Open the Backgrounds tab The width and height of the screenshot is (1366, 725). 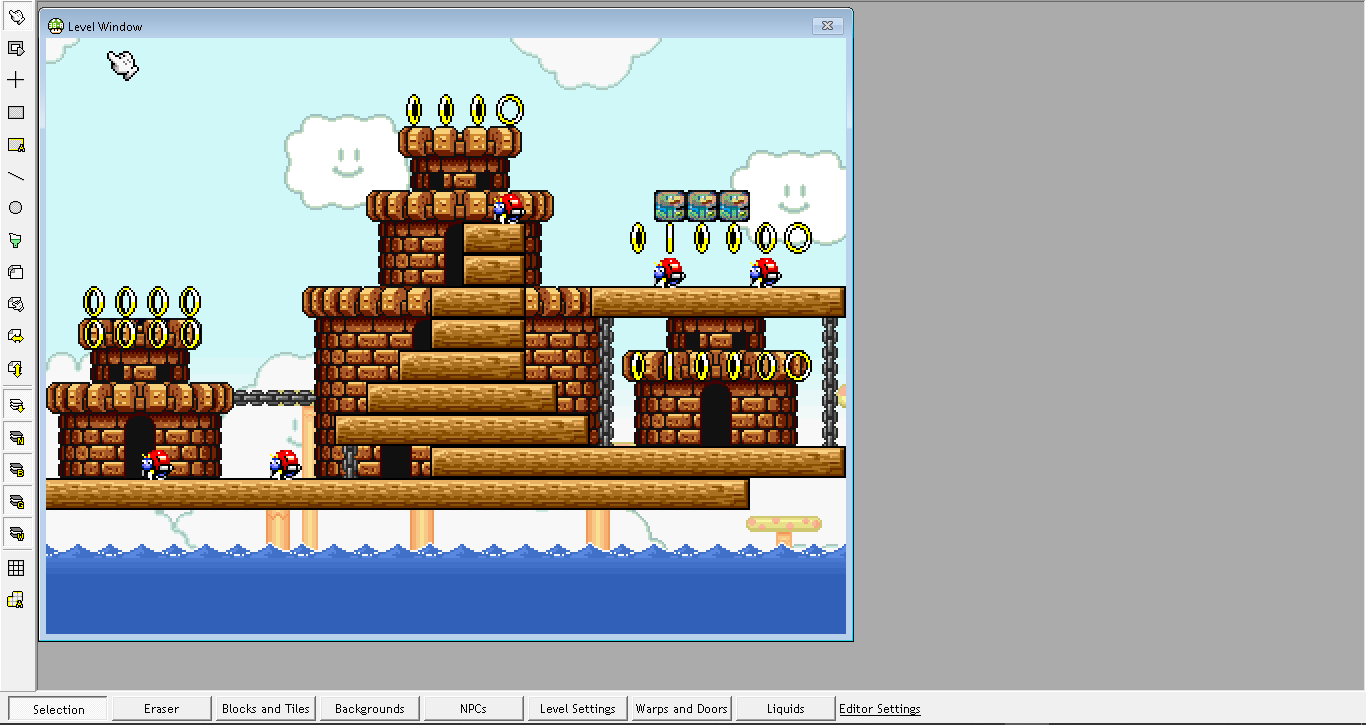[369, 709]
